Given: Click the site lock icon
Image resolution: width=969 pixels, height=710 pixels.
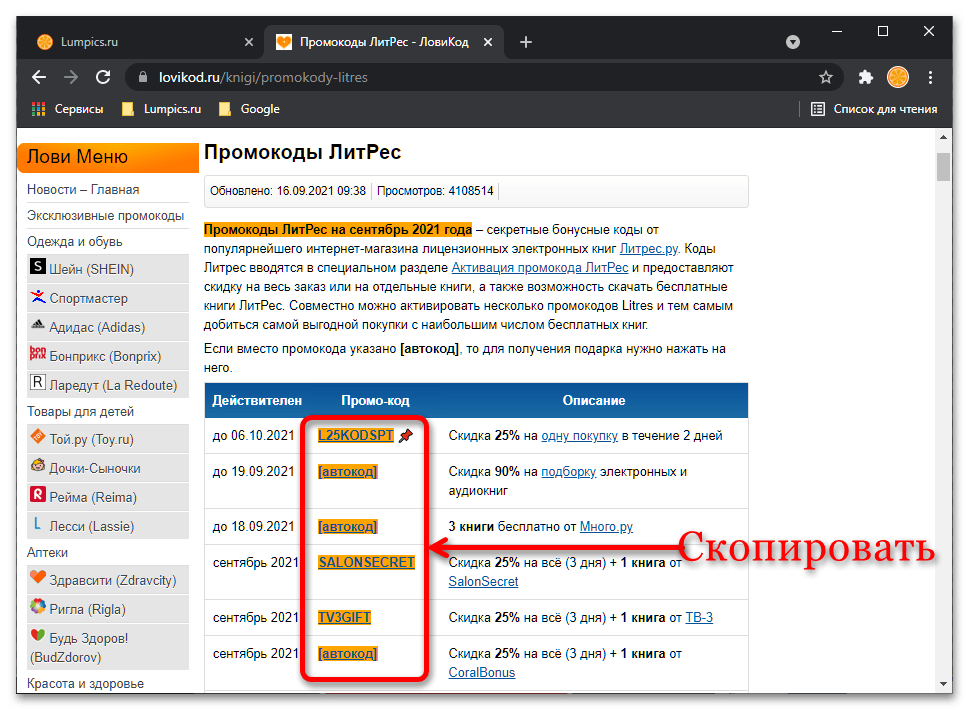Looking at the screenshot, I should [143, 77].
